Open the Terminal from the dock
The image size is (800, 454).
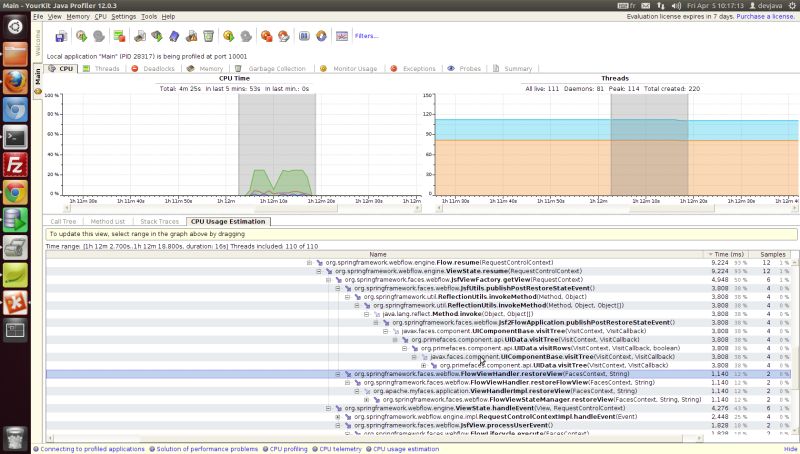coord(15,137)
